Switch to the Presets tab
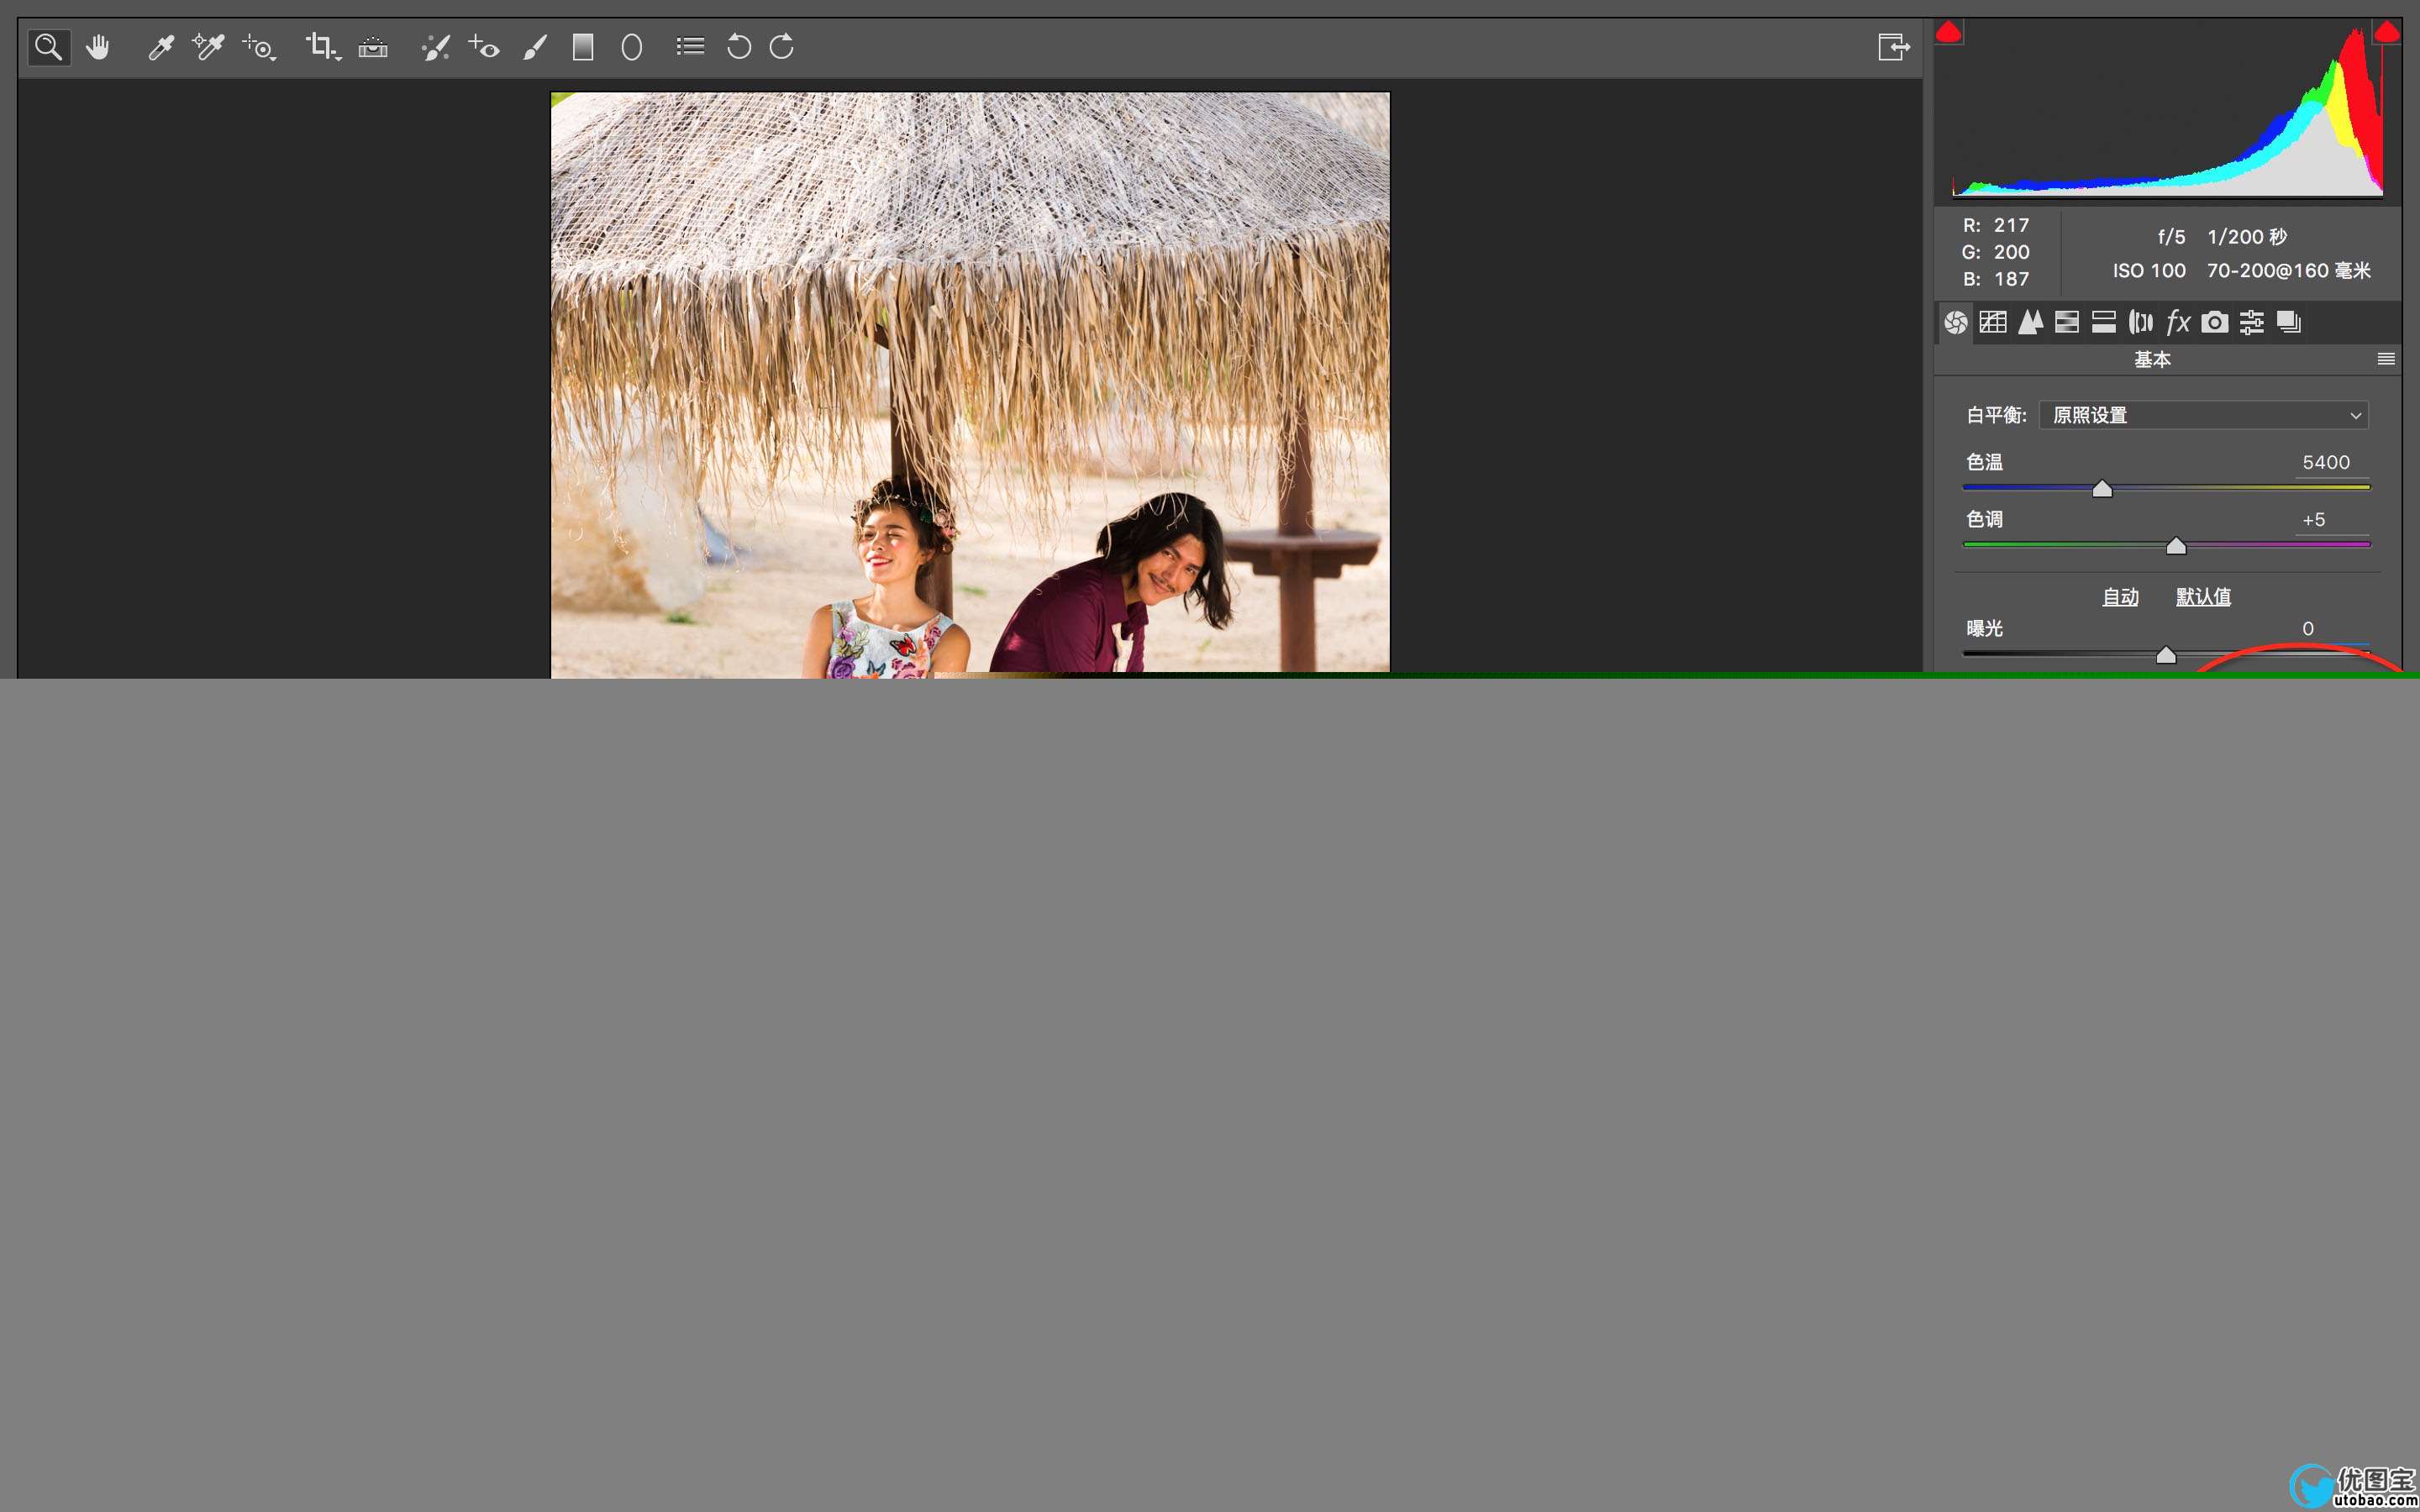Viewport: 2420px width, 1512px height. pyautogui.click(x=2252, y=322)
